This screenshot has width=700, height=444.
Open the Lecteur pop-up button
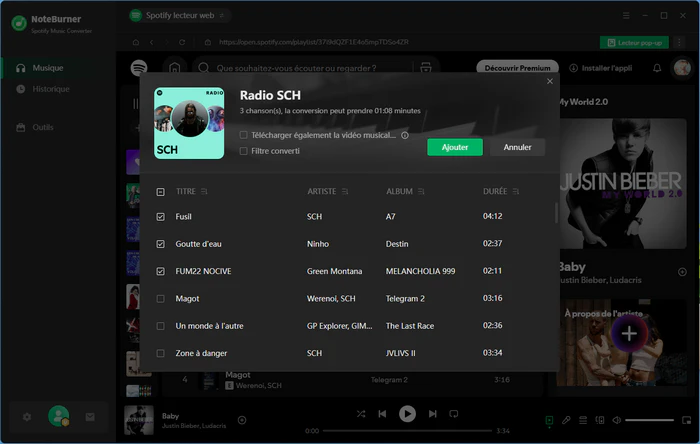tap(634, 42)
